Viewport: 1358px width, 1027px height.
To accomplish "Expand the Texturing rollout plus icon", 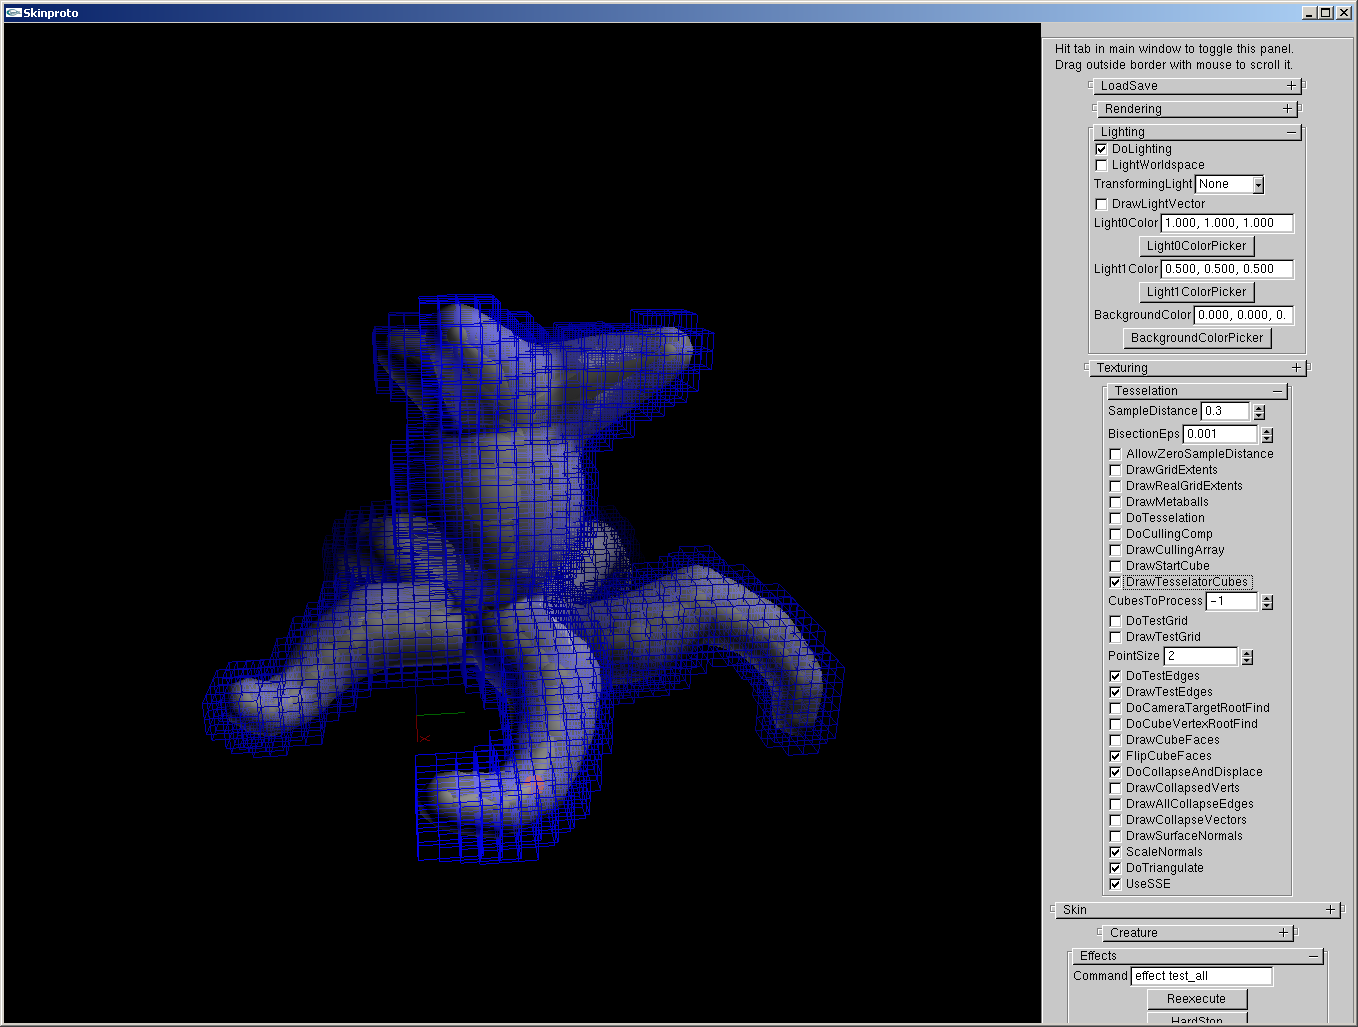I will [x=1296, y=368].
